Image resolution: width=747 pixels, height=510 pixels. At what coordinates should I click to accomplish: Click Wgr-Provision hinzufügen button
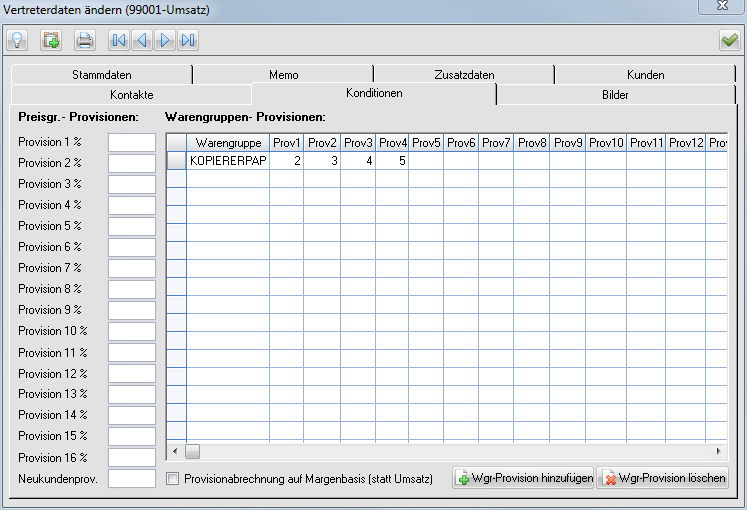coord(523,478)
